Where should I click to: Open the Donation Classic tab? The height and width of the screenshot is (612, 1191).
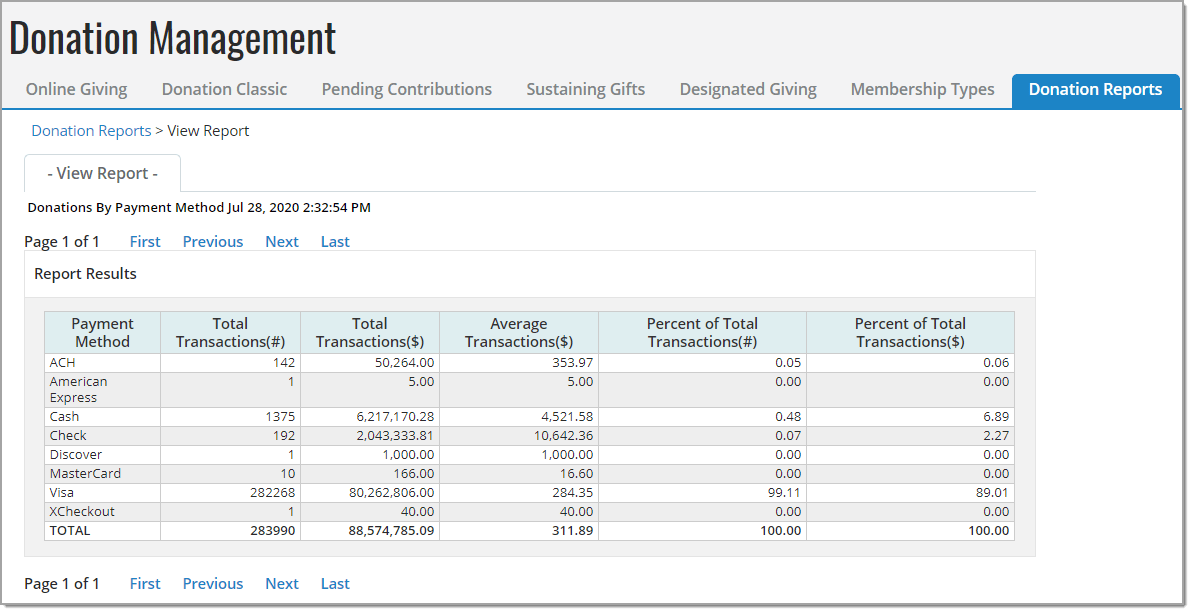point(223,89)
